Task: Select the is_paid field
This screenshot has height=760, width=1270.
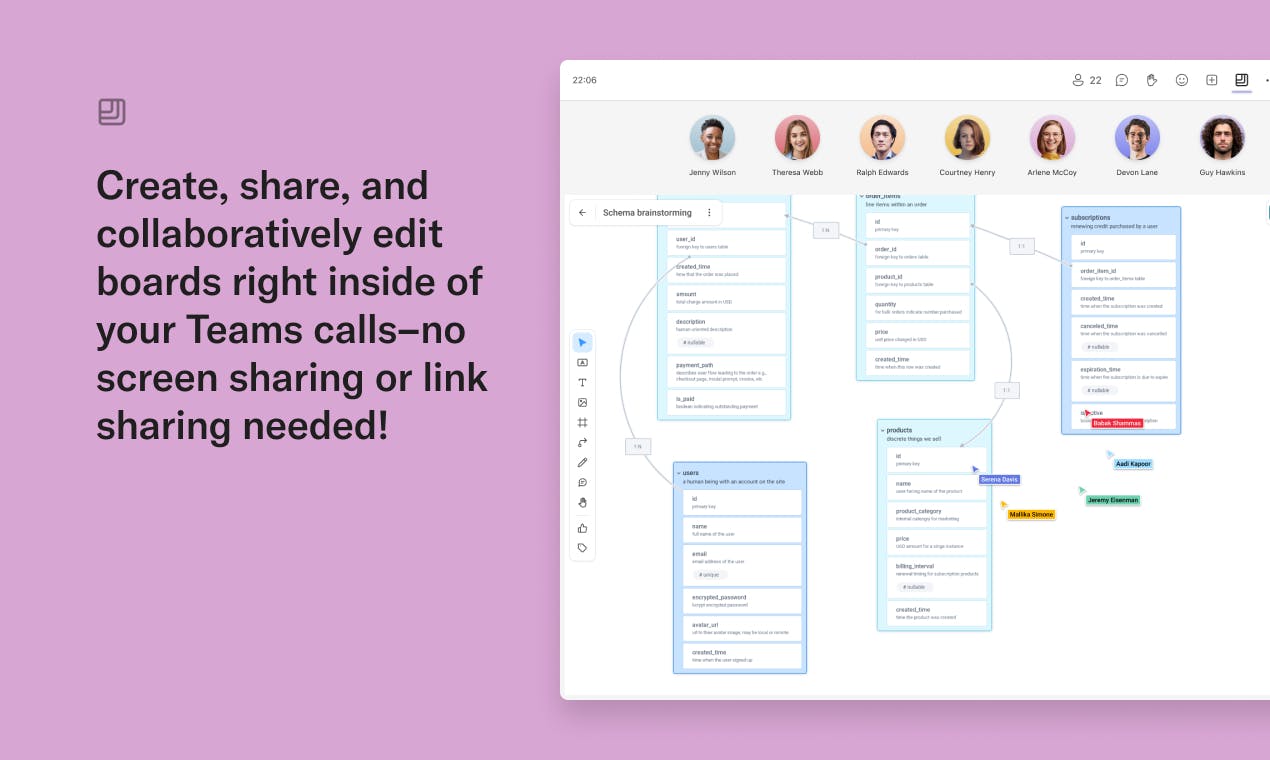Action: click(727, 402)
